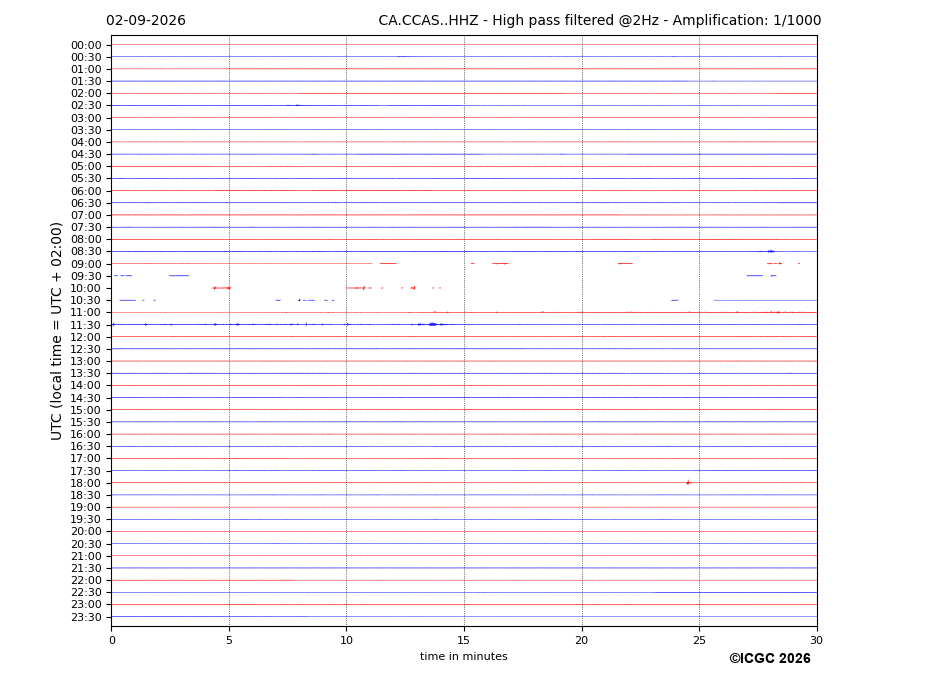
Task: Click the red segment on 09:00 trace near minute 12
Action: click(x=388, y=263)
